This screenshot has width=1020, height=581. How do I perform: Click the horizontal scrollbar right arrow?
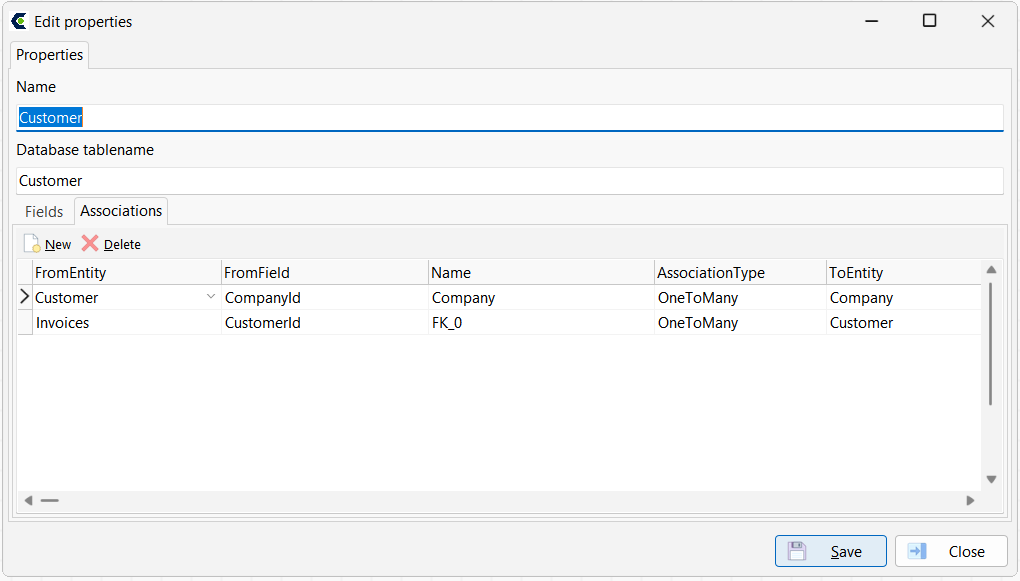pyautogui.click(x=970, y=500)
